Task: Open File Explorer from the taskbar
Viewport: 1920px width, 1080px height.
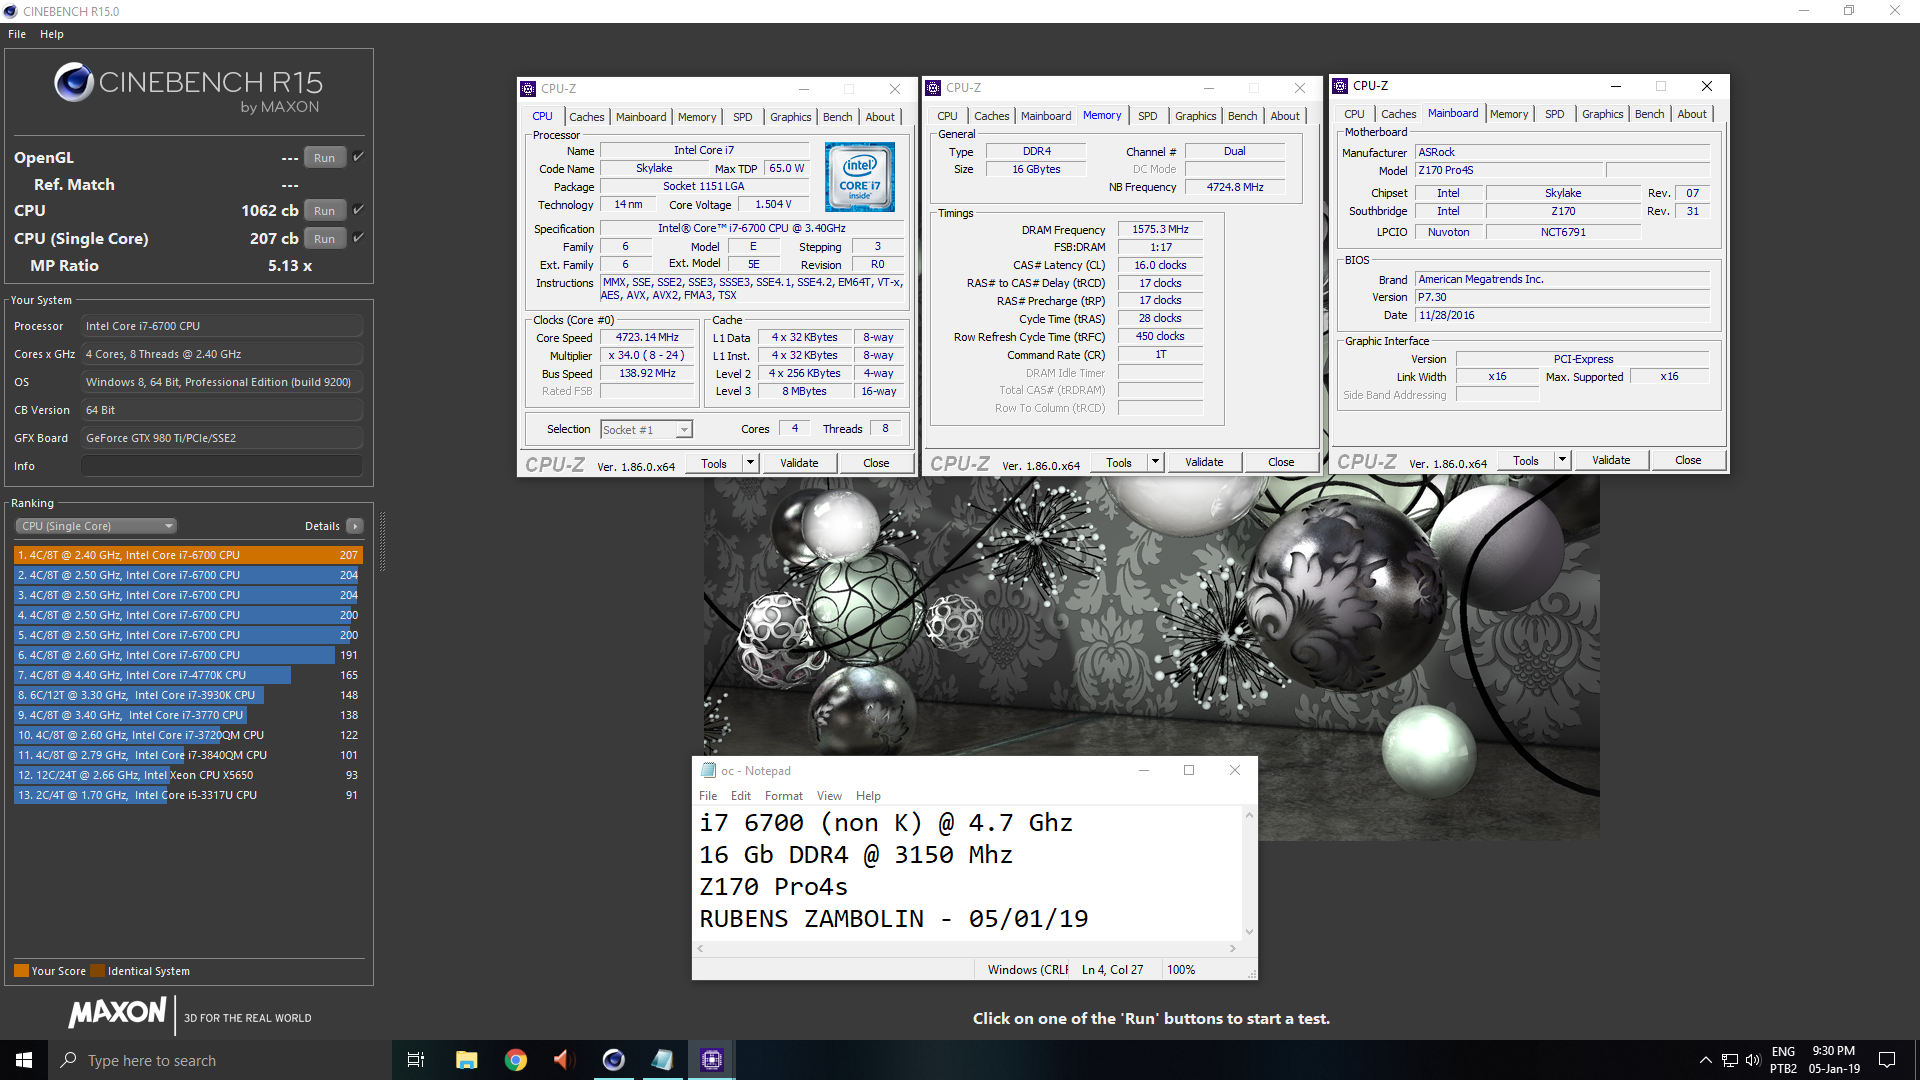Action: pos(466,1060)
